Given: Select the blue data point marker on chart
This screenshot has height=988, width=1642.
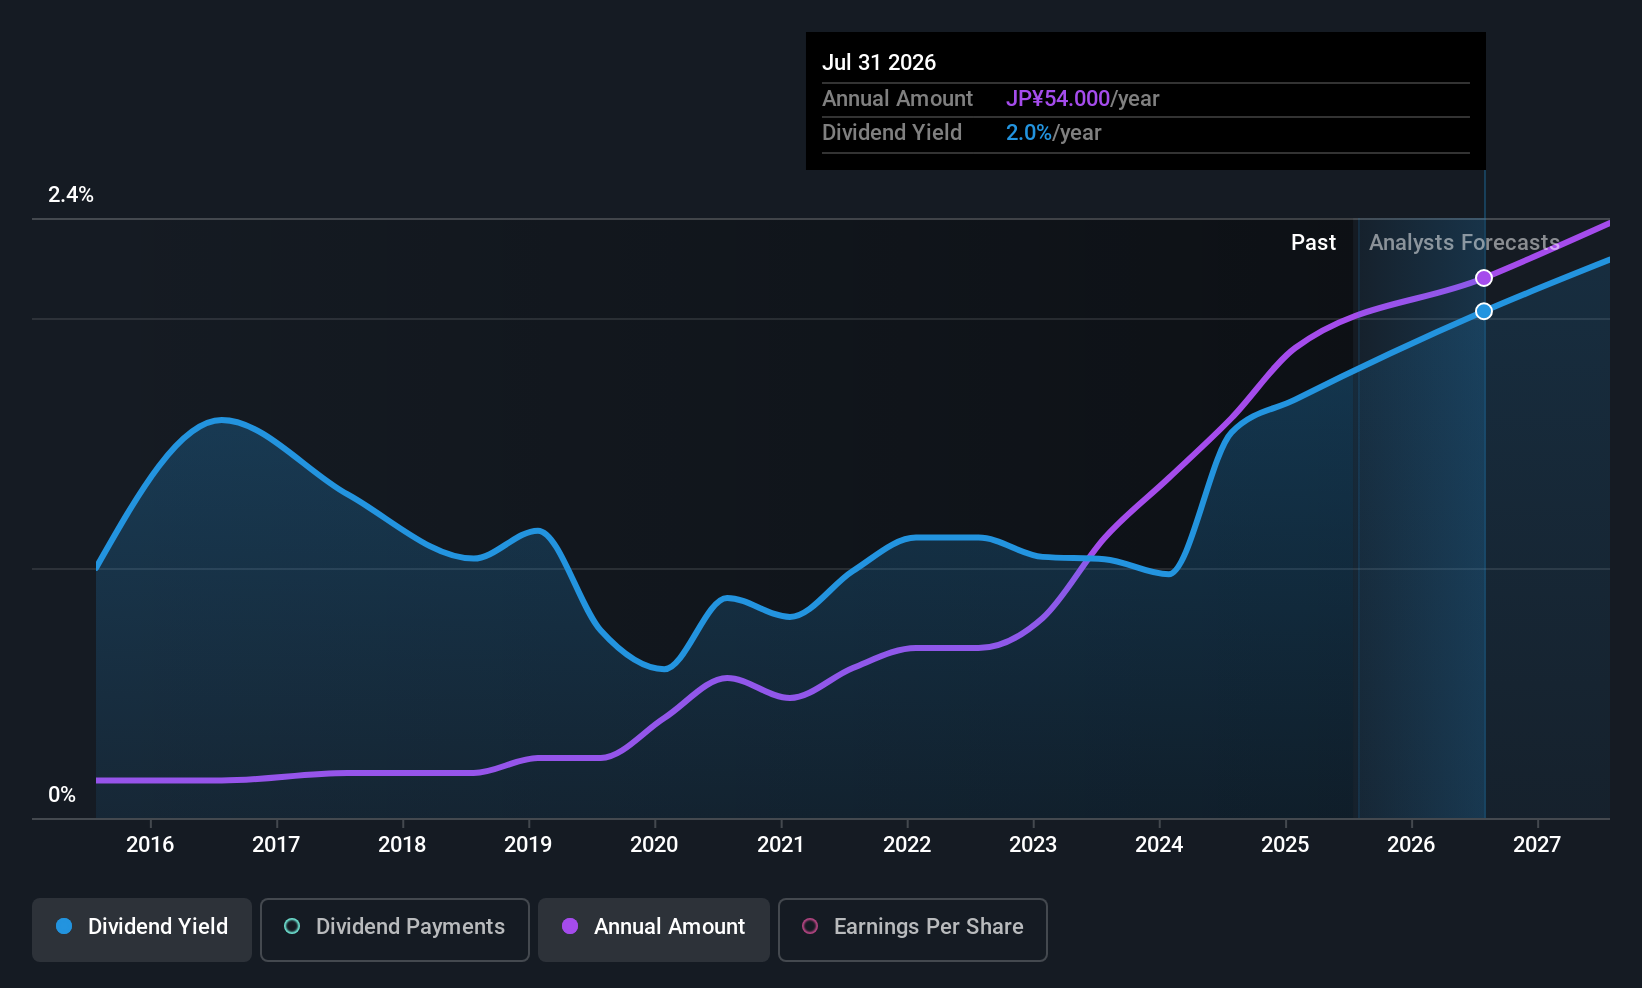Looking at the screenshot, I should (x=1484, y=311).
